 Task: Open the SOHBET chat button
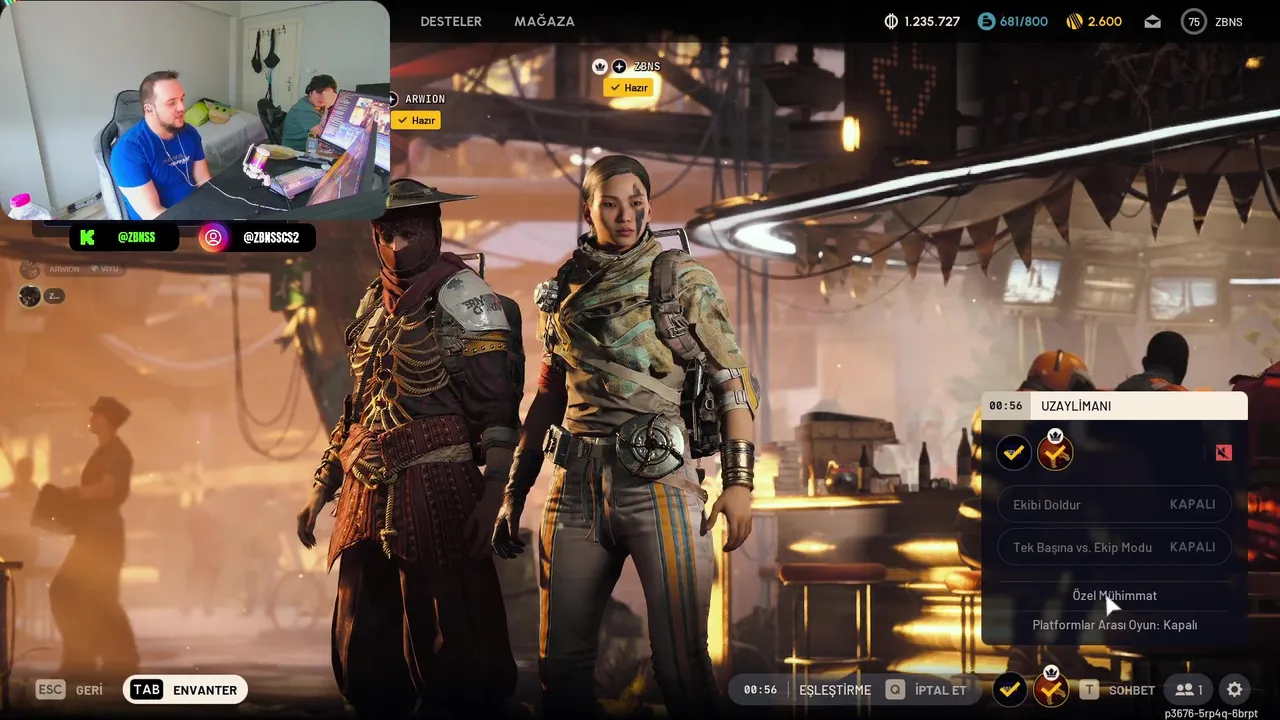point(1132,690)
